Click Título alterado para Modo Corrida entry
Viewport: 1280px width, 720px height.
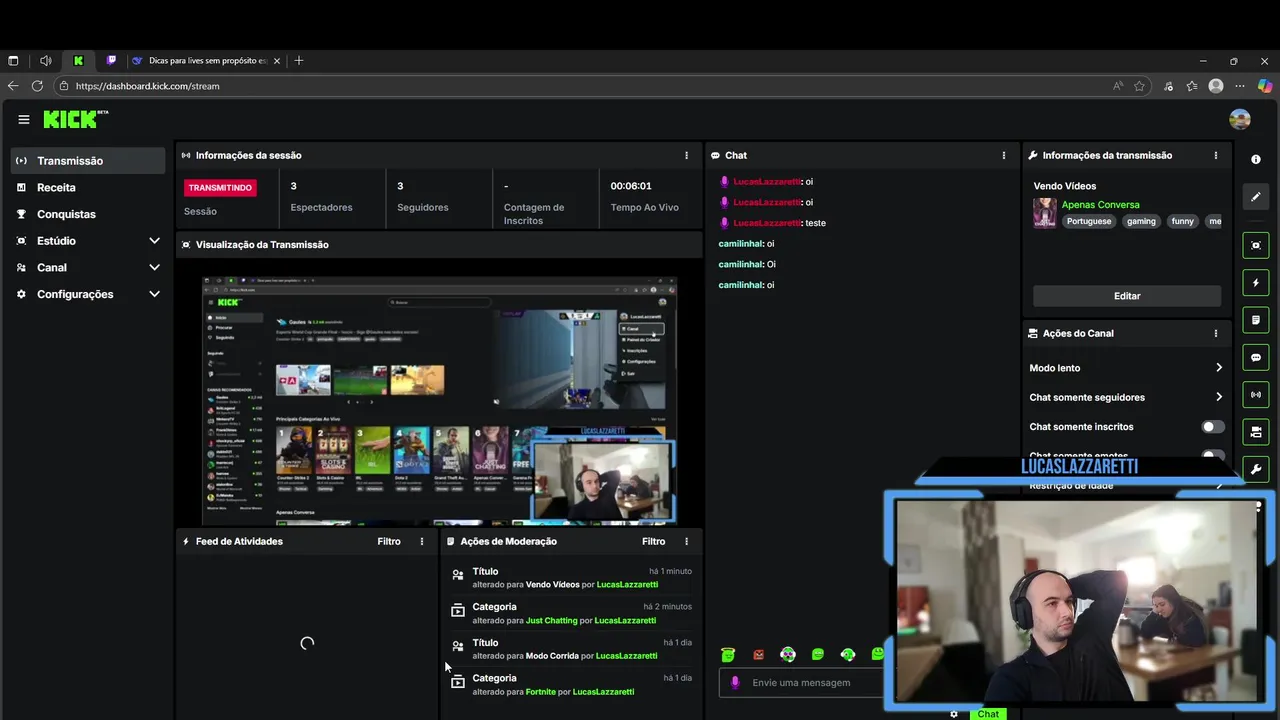click(x=571, y=649)
